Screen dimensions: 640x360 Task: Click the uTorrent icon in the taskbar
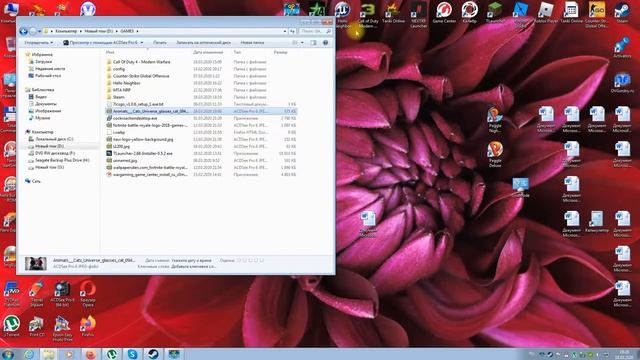(111, 354)
